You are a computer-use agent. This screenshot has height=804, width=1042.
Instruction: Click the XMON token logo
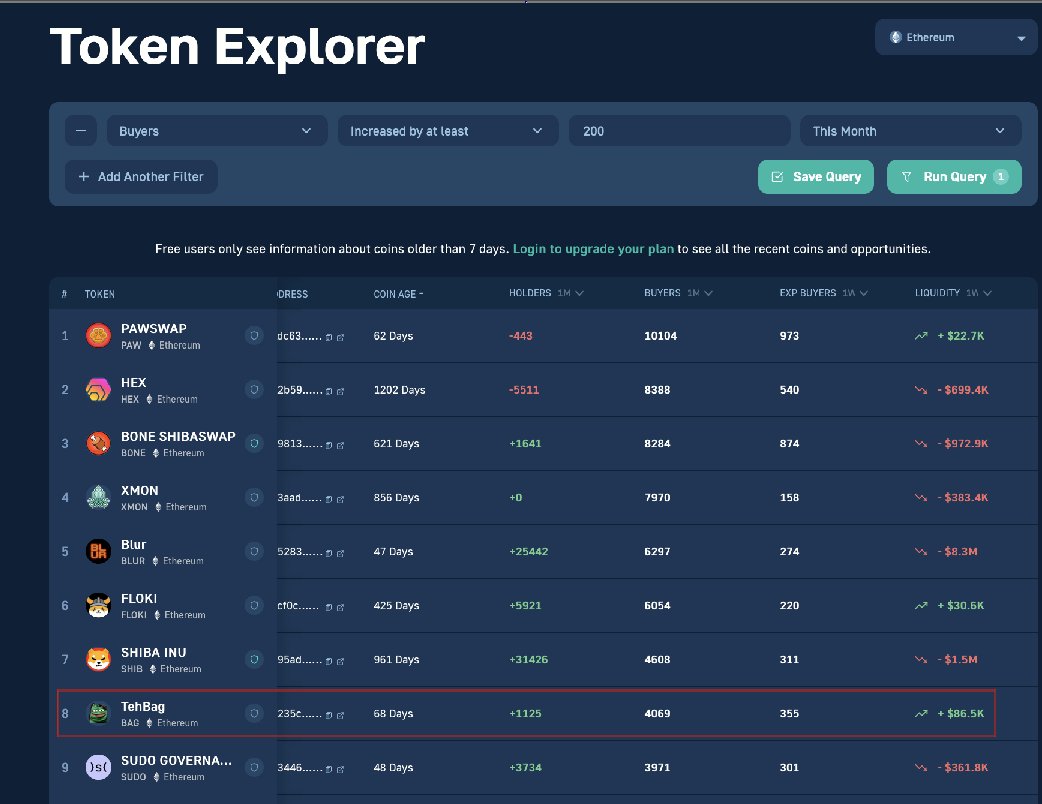point(98,497)
